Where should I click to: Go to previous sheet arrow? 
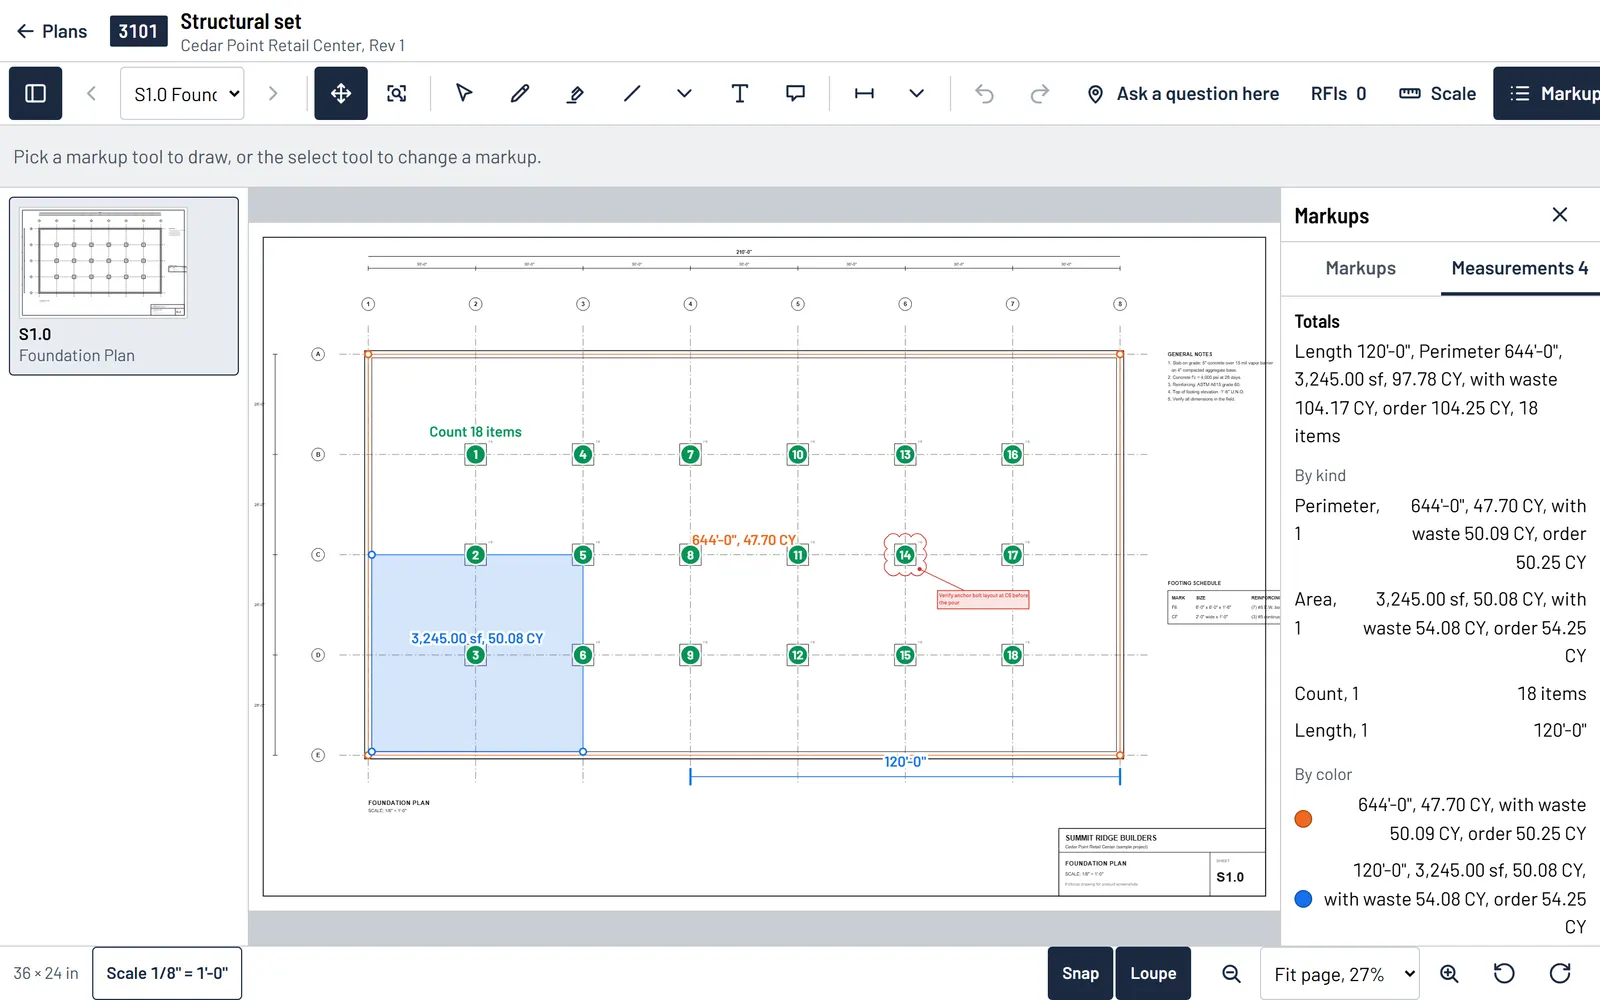[91, 93]
